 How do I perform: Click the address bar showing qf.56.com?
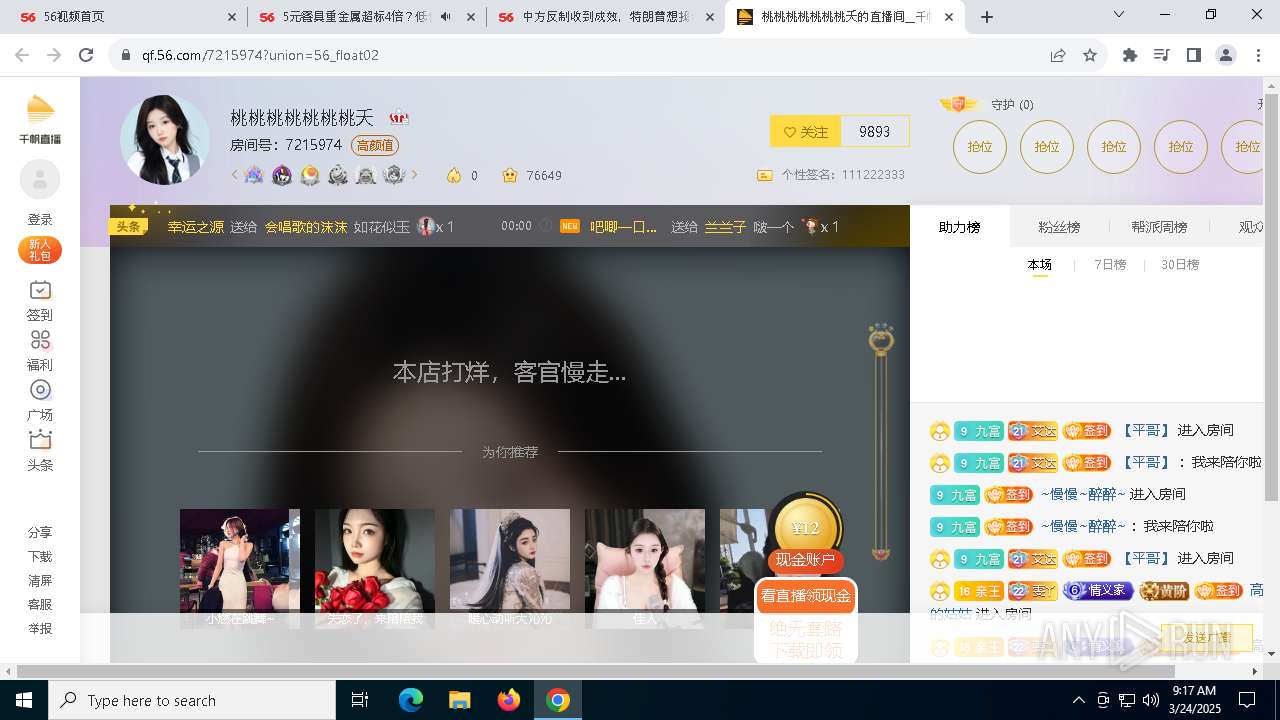575,56
